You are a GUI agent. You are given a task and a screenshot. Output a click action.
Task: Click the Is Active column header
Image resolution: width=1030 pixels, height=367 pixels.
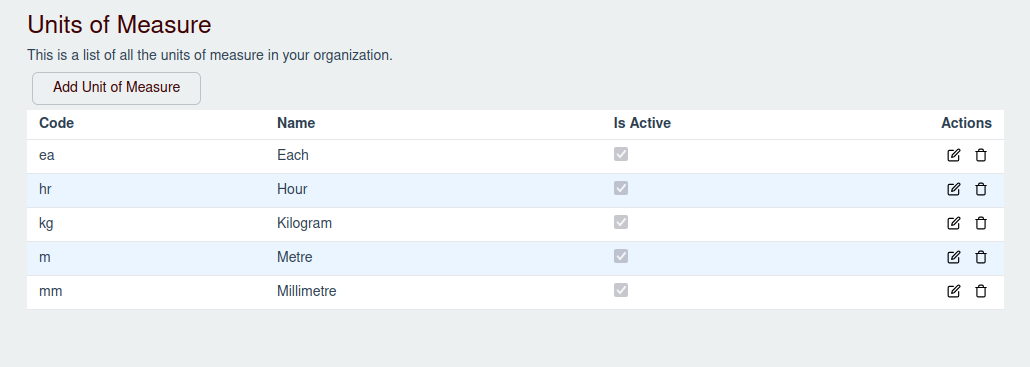(642, 123)
